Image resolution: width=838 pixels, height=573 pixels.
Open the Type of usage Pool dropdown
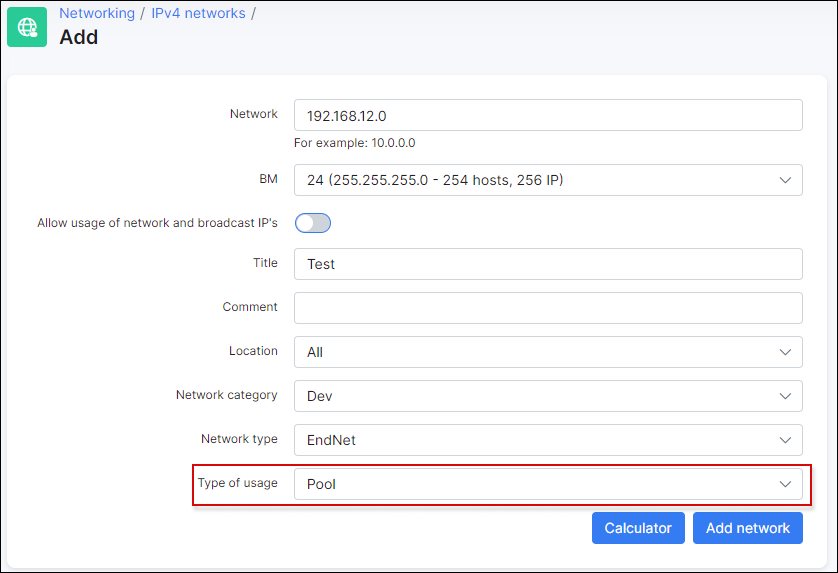[x=547, y=484]
